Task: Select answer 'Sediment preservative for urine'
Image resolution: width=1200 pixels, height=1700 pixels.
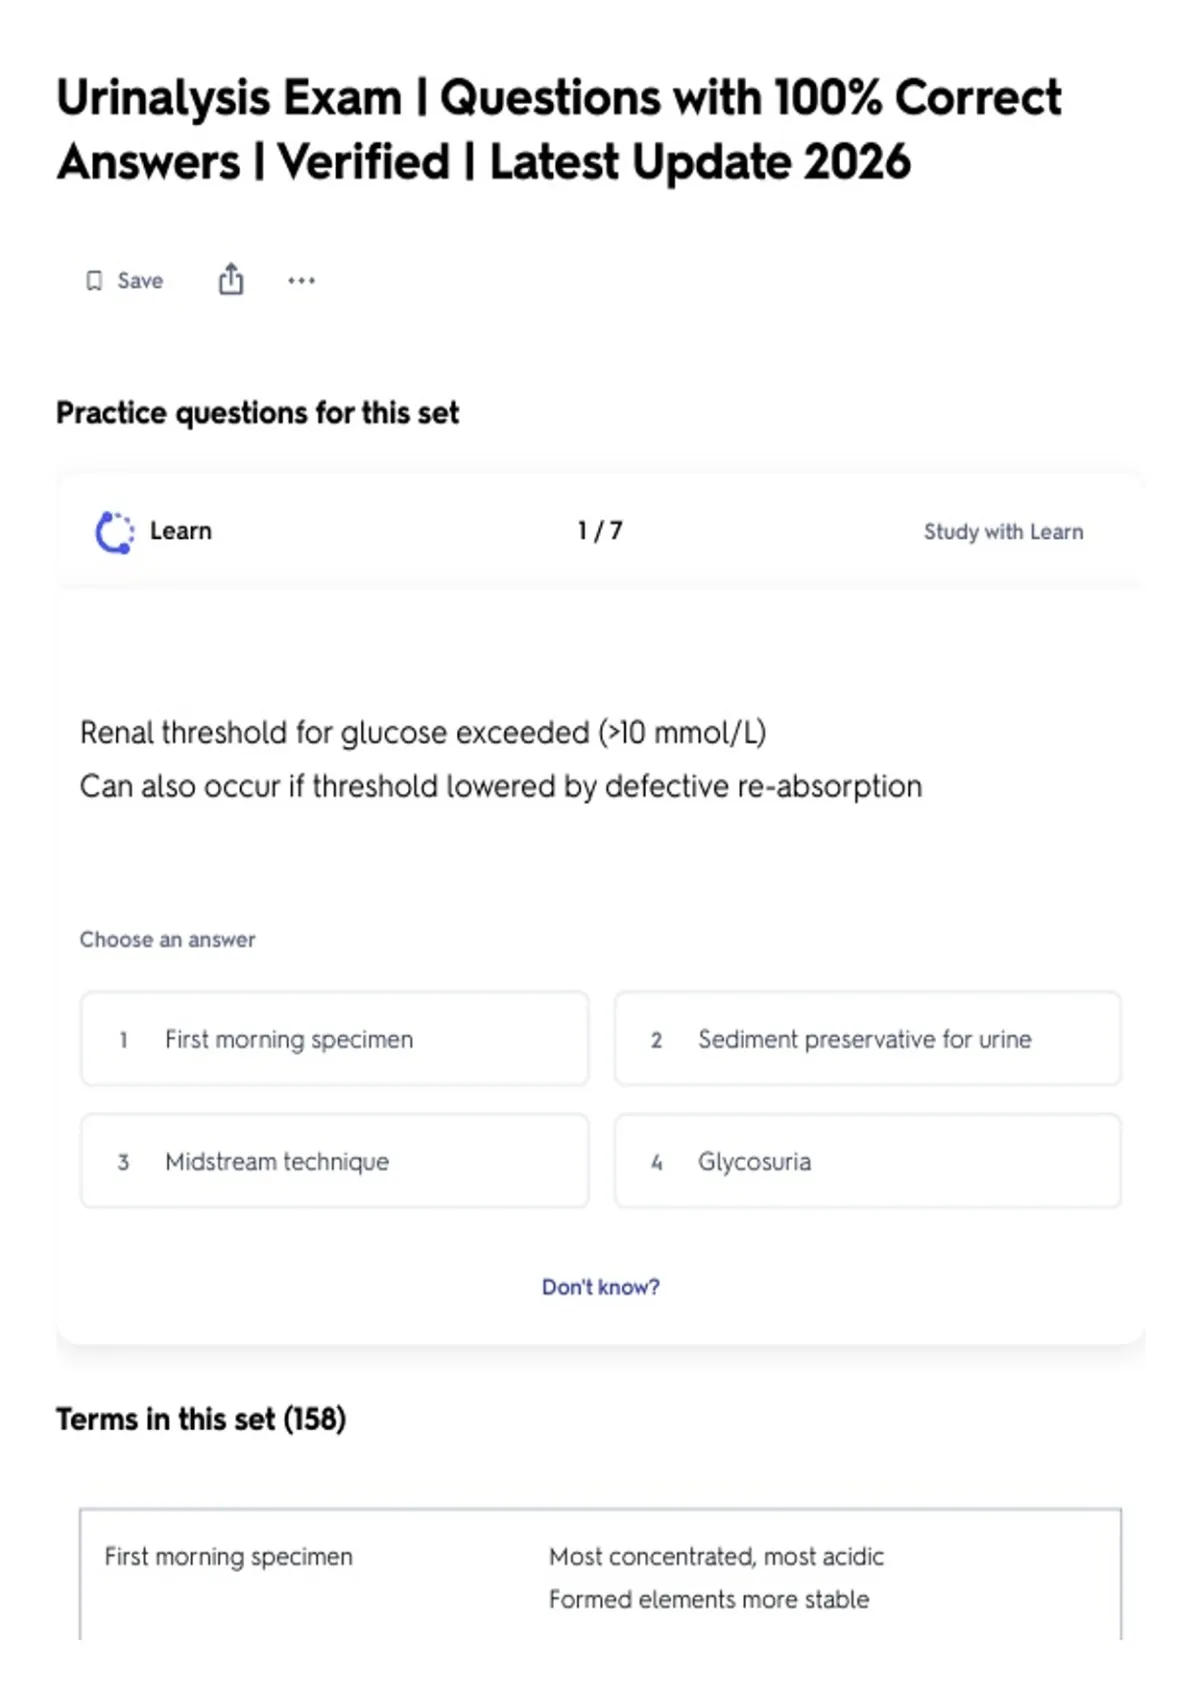Action: (x=868, y=1039)
